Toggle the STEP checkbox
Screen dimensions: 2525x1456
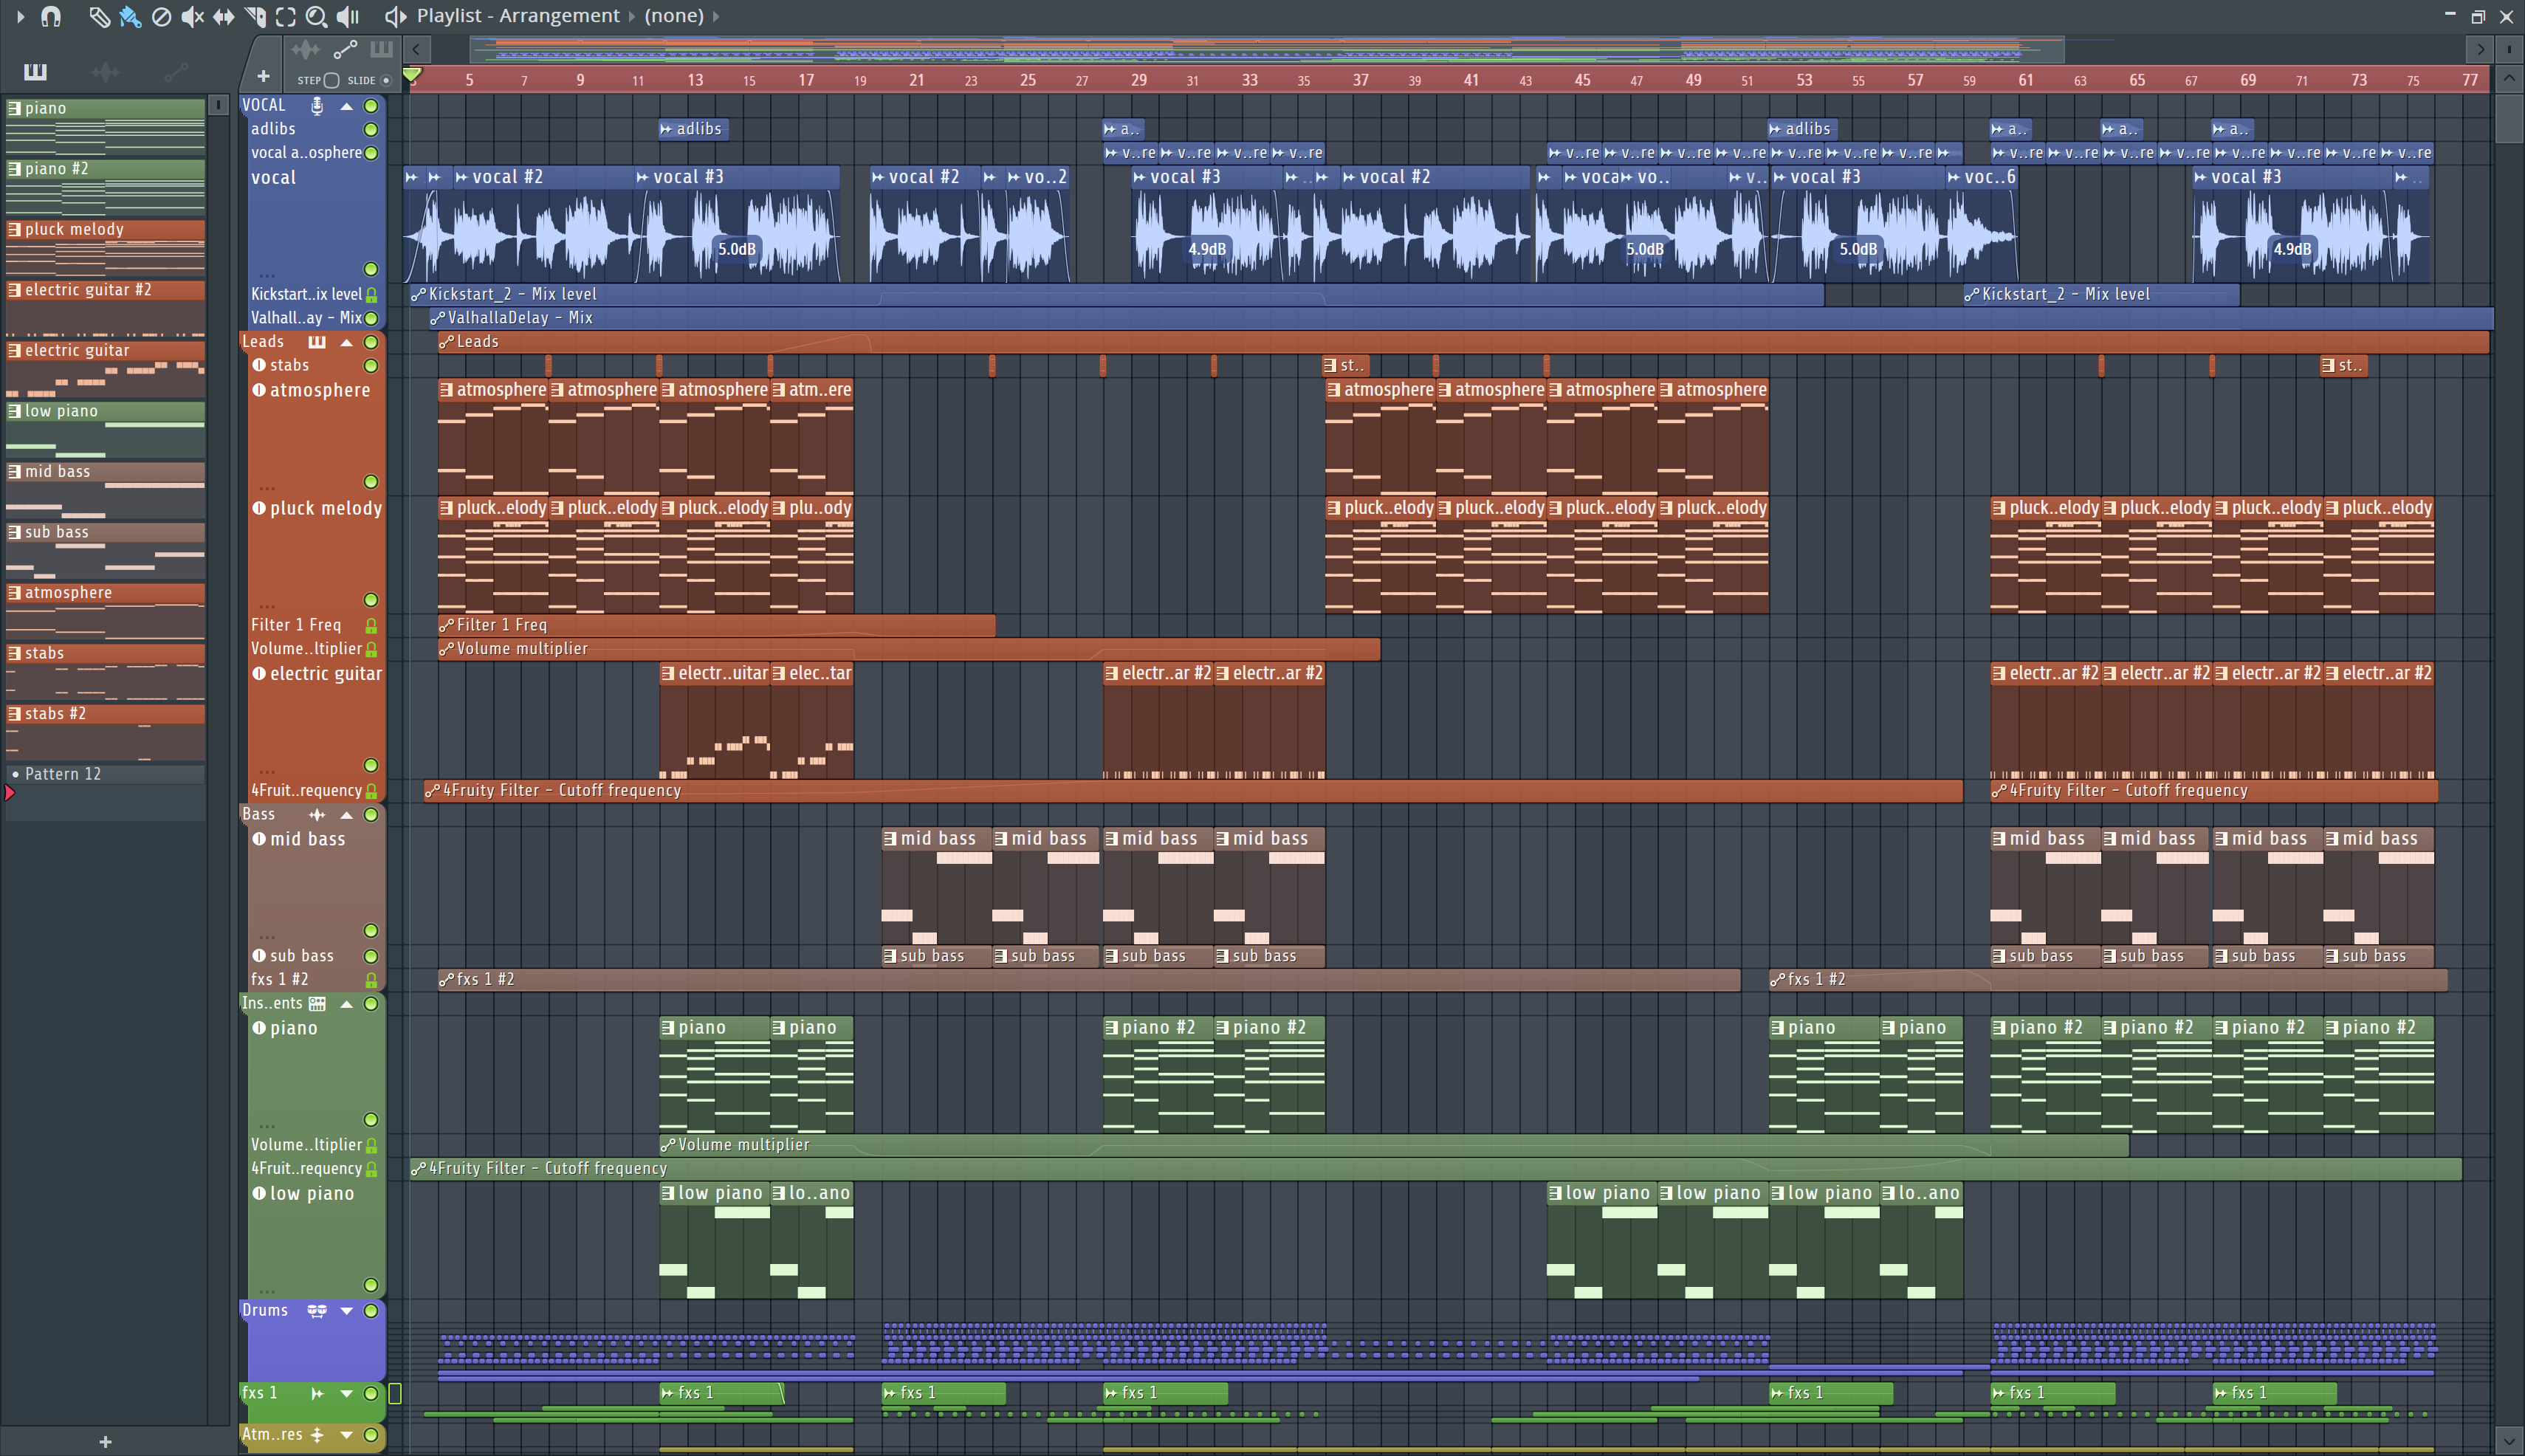[x=332, y=80]
